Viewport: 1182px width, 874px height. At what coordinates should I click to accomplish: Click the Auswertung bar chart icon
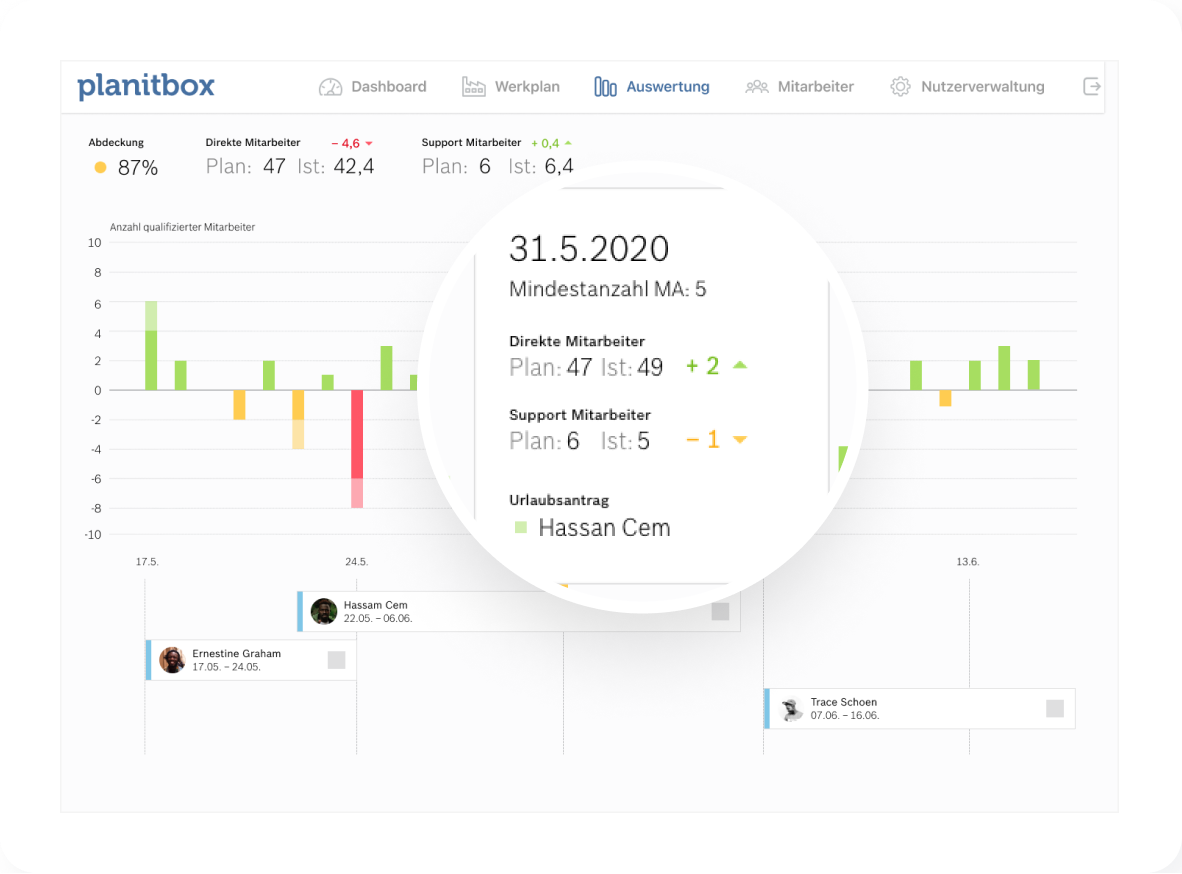click(x=605, y=87)
